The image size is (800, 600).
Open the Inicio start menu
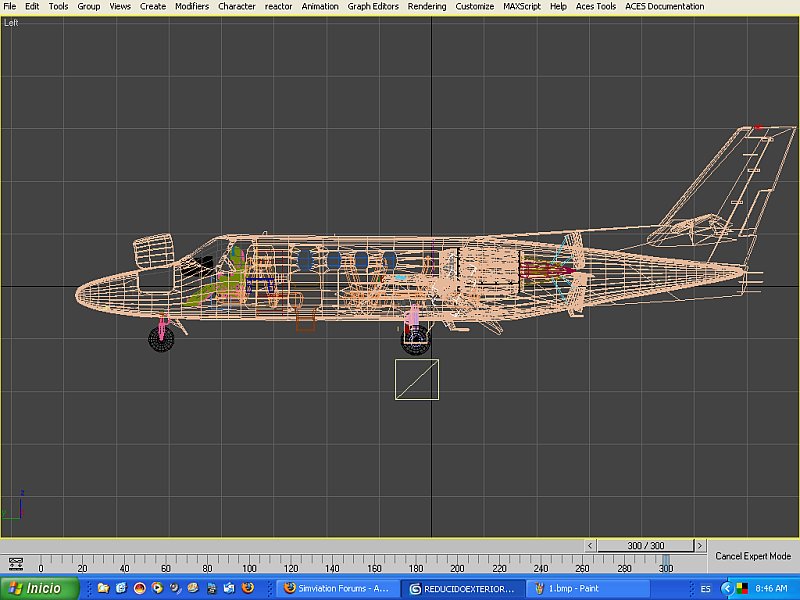click(37, 588)
